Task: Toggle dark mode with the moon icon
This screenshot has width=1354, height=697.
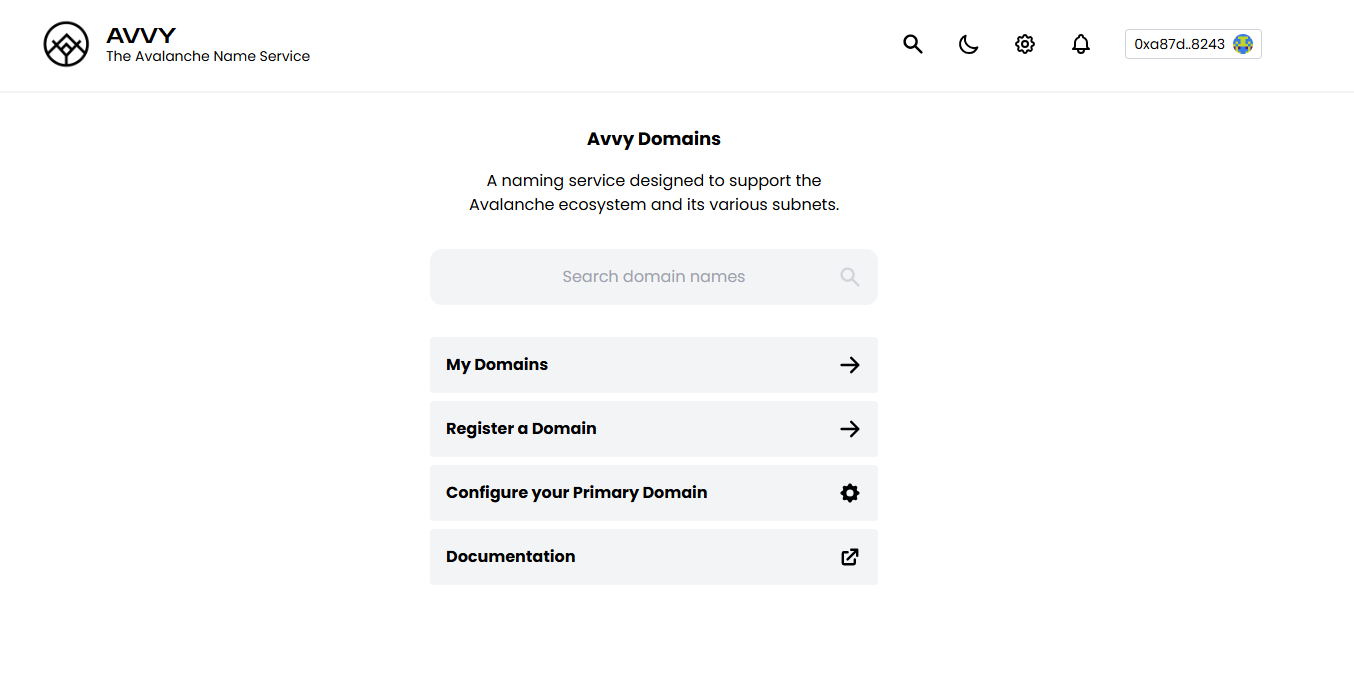Action: [968, 44]
